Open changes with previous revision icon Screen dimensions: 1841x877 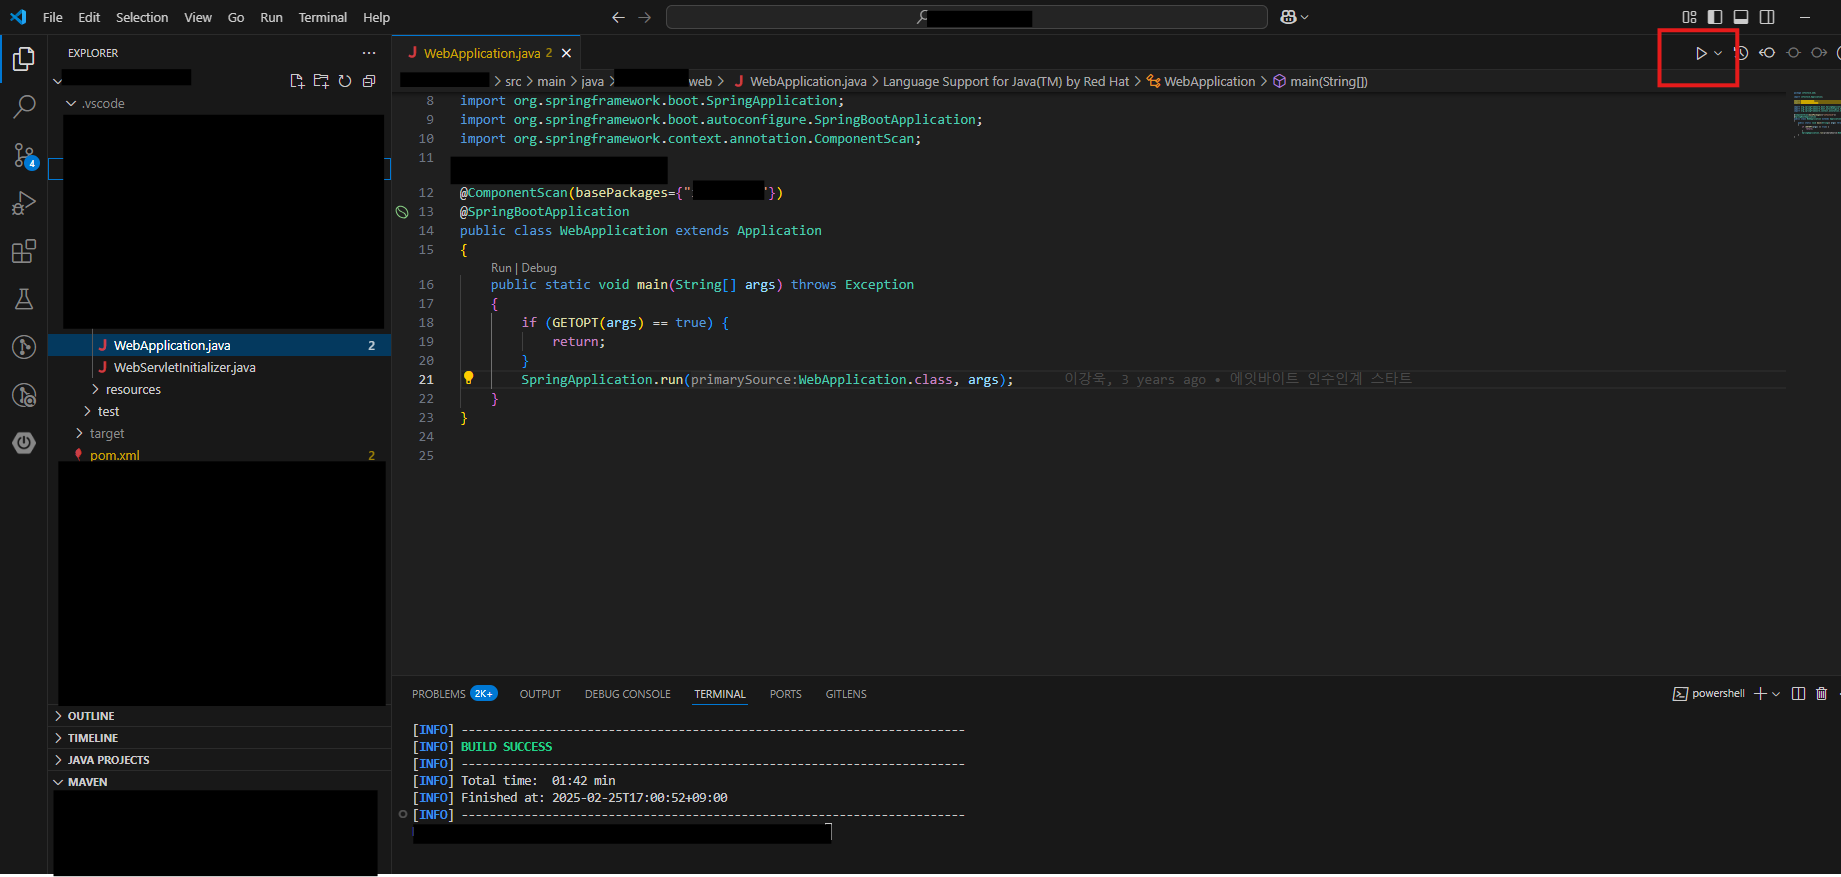pyautogui.click(x=1767, y=53)
